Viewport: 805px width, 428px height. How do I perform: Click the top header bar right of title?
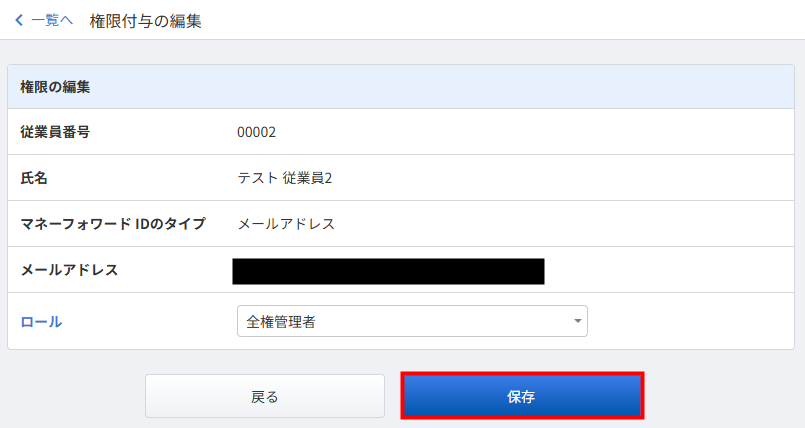pyautogui.click(x=500, y=20)
